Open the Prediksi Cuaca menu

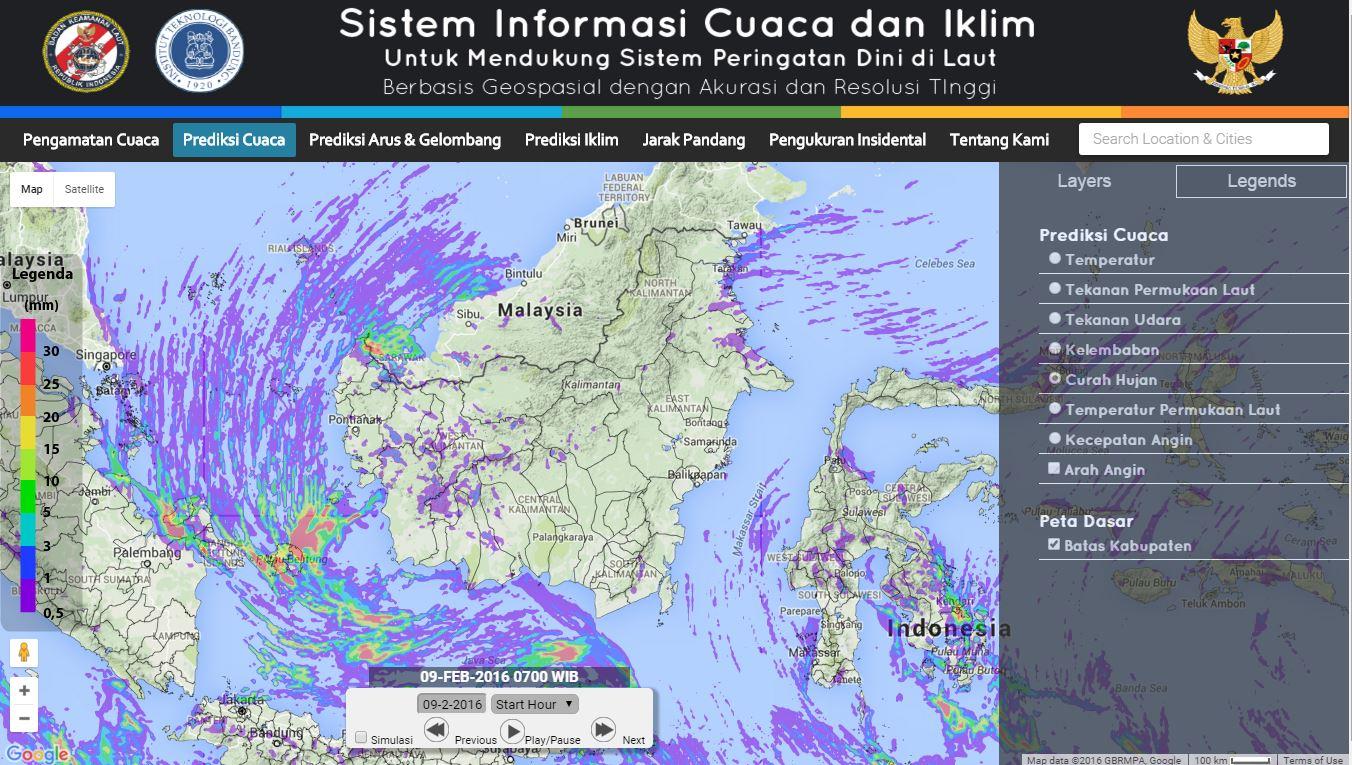pyautogui.click(x=234, y=140)
